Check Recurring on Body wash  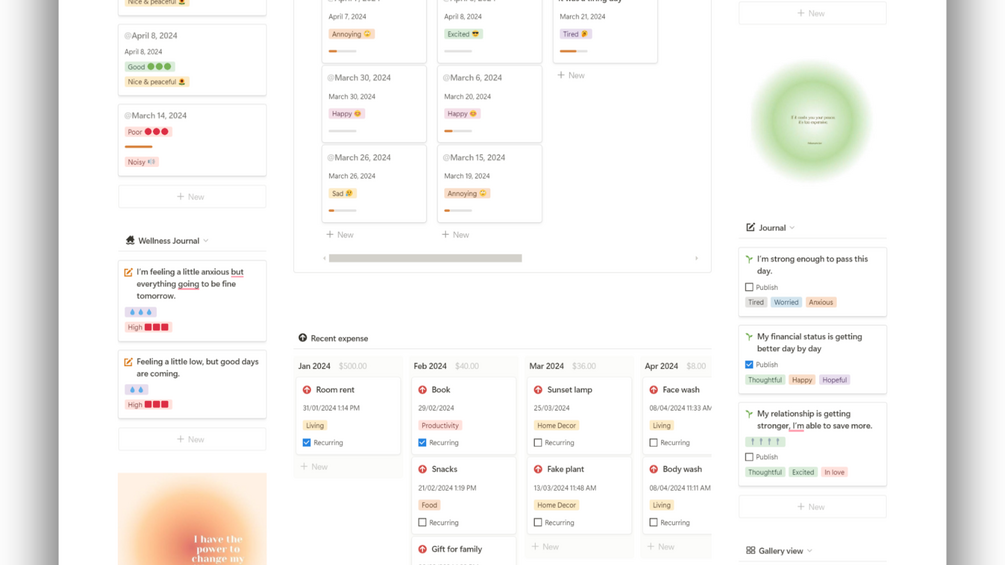(x=653, y=523)
